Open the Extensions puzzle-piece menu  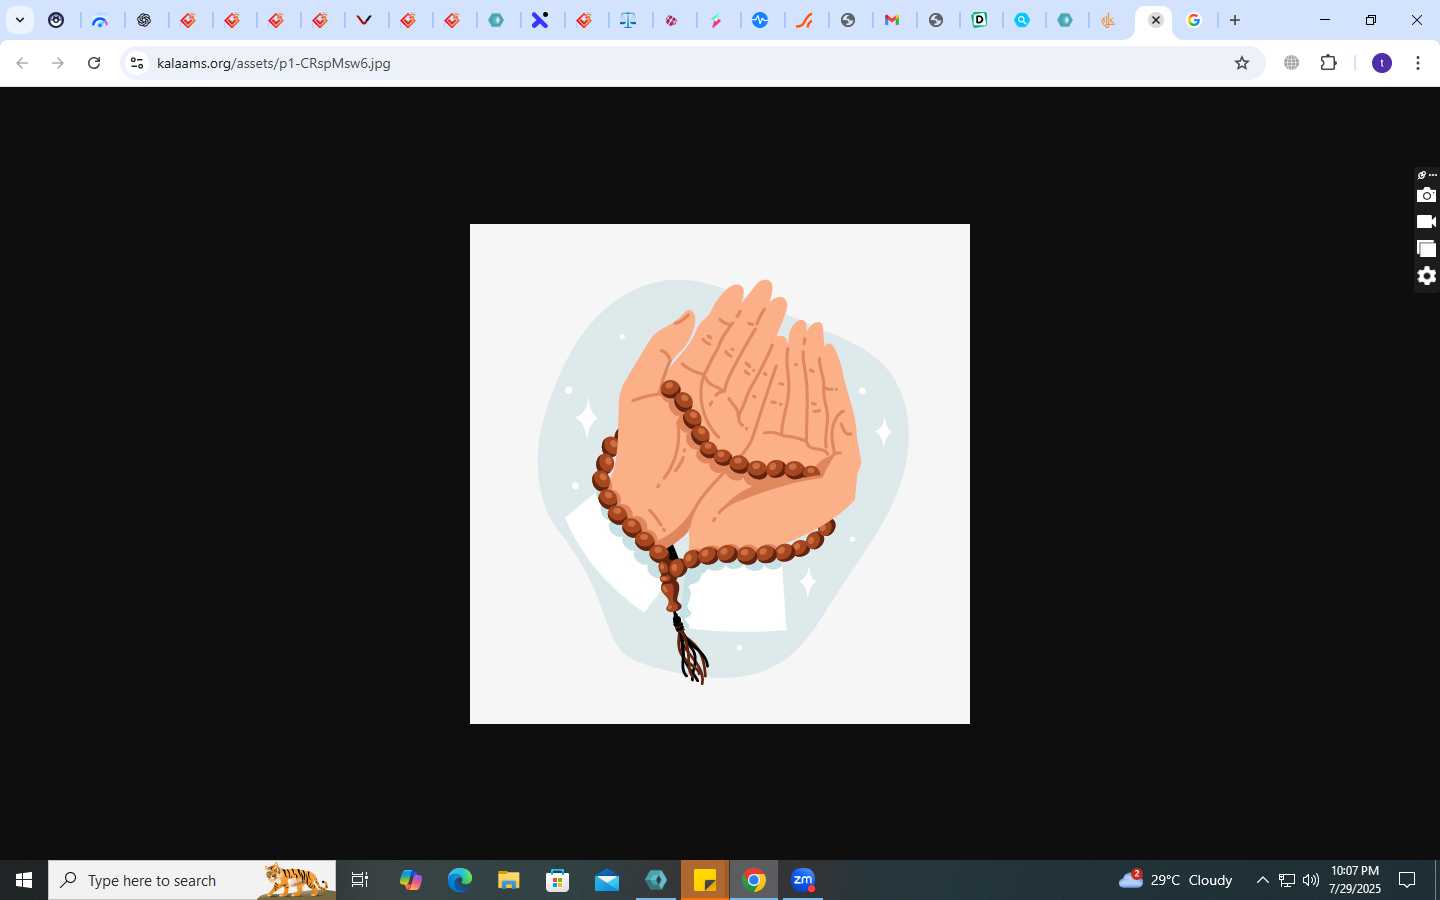click(1329, 63)
